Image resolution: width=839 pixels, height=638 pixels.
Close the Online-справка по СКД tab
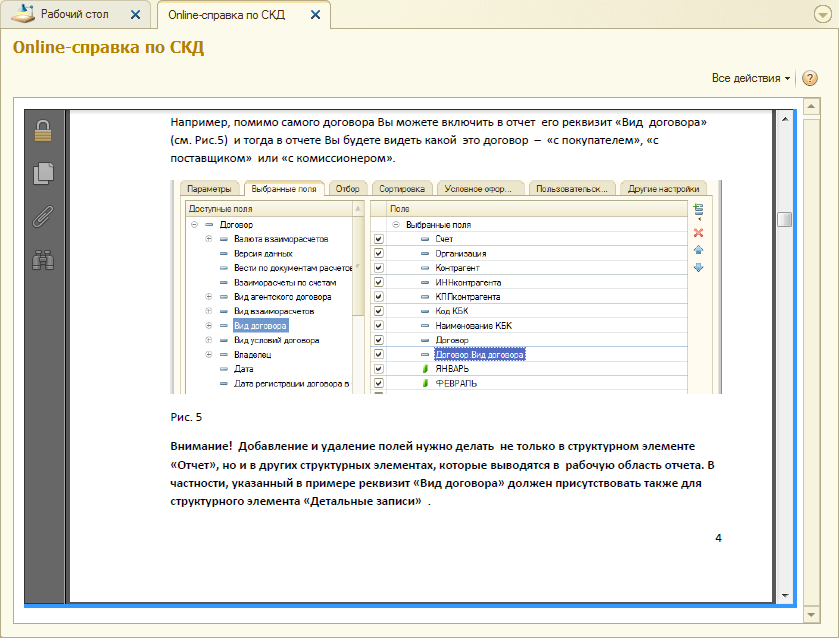pyautogui.click(x=316, y=15)
